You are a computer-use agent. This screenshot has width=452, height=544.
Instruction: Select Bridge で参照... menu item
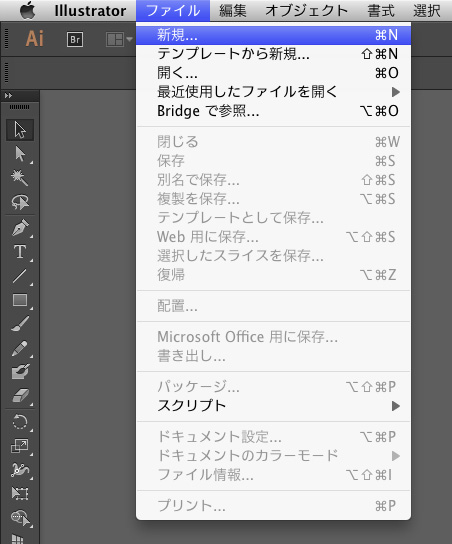(x=273, y=111)
